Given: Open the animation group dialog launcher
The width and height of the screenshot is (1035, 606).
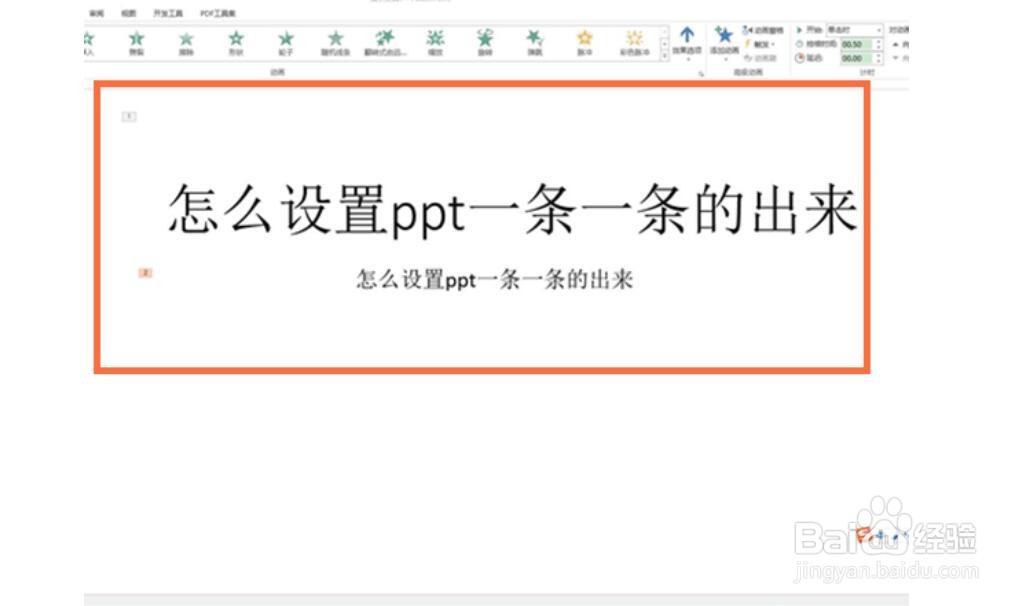Looking at the screenshot, I should (x=701, y=74).
